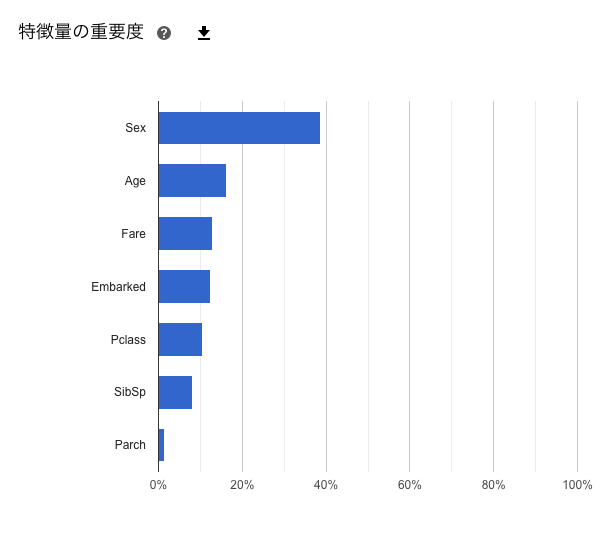Click the Age importance bar

coord(192,181)
